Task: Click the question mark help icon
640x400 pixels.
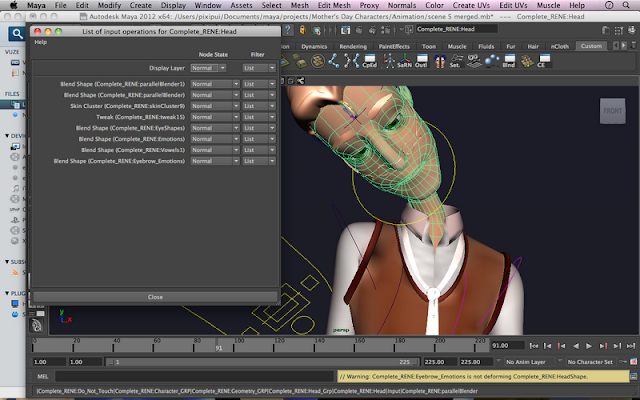Action: pos(288,29)
